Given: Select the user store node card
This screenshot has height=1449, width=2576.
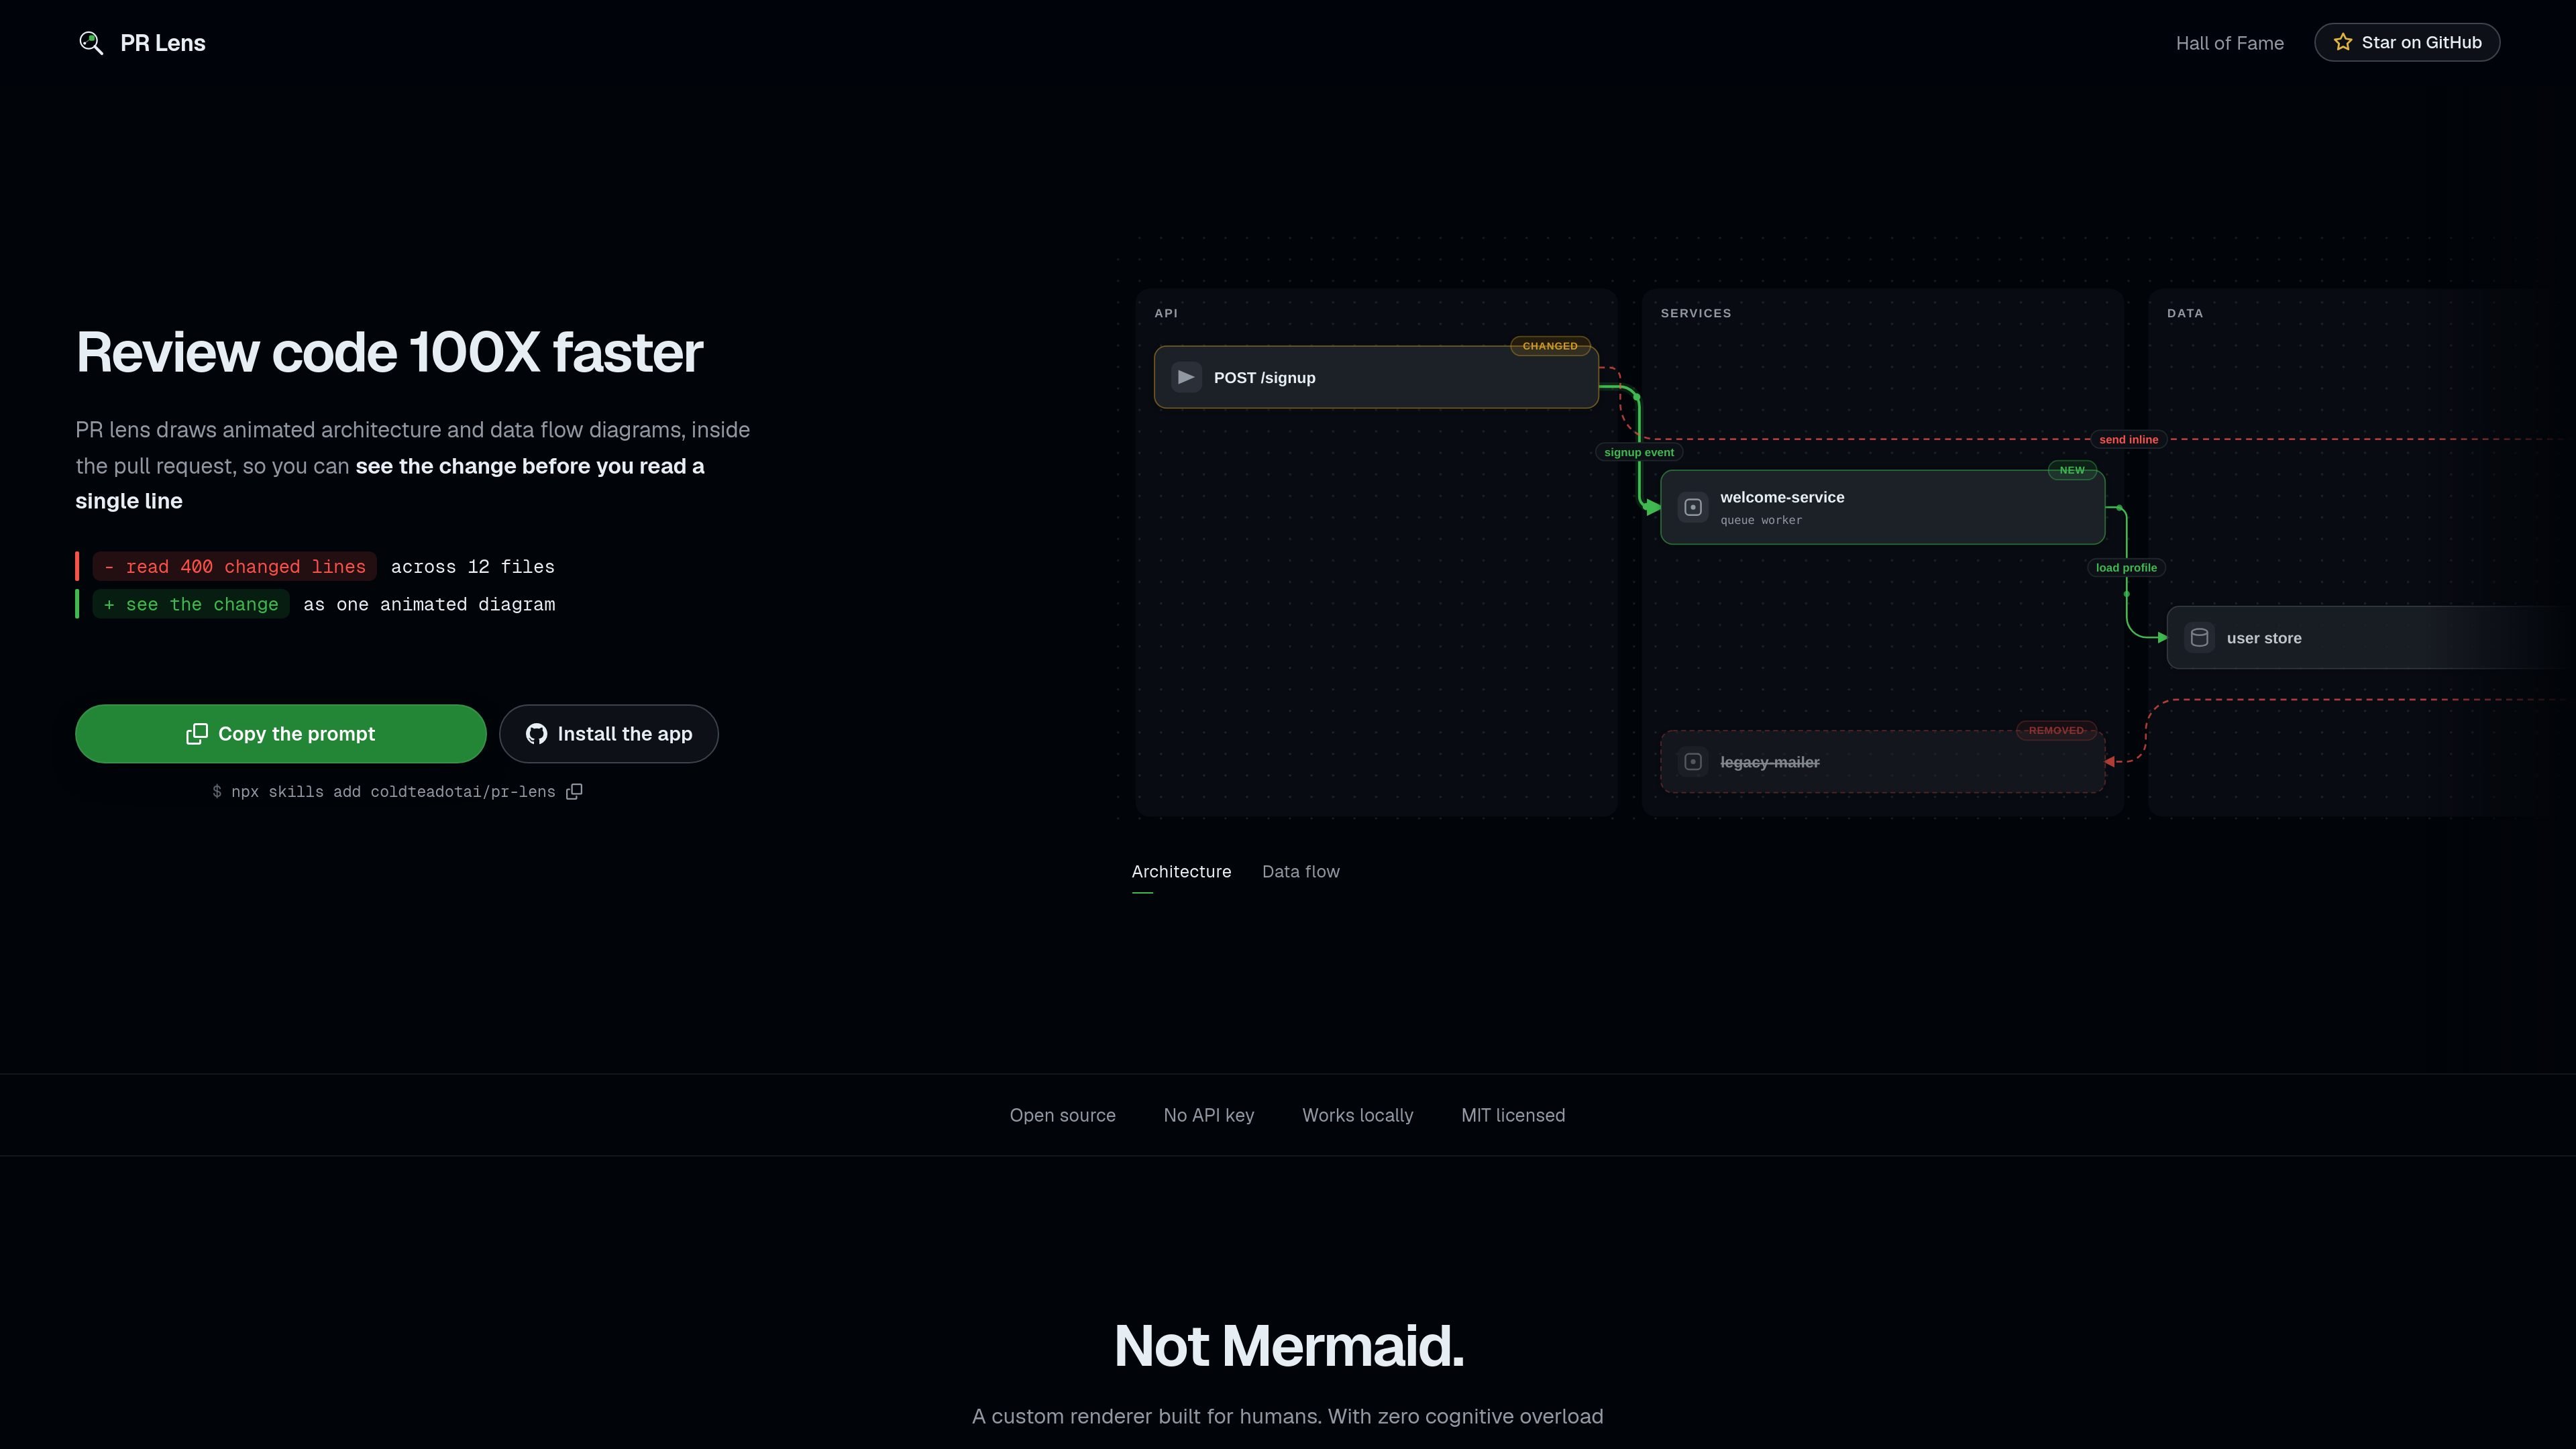Looking at the screenshot, I should point(2370,637).
